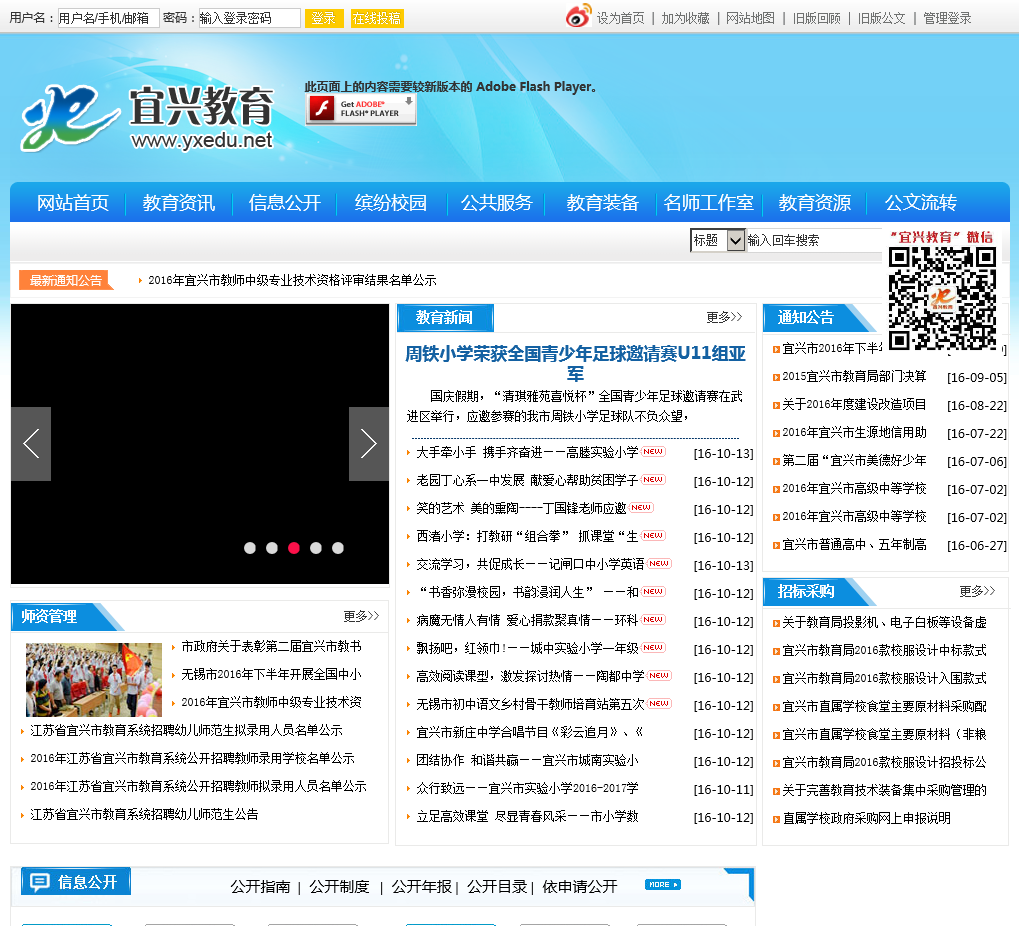Click the 在线投稿 button
The width and height of the screenshot is (1019, 926).
[x=377, y=18]
